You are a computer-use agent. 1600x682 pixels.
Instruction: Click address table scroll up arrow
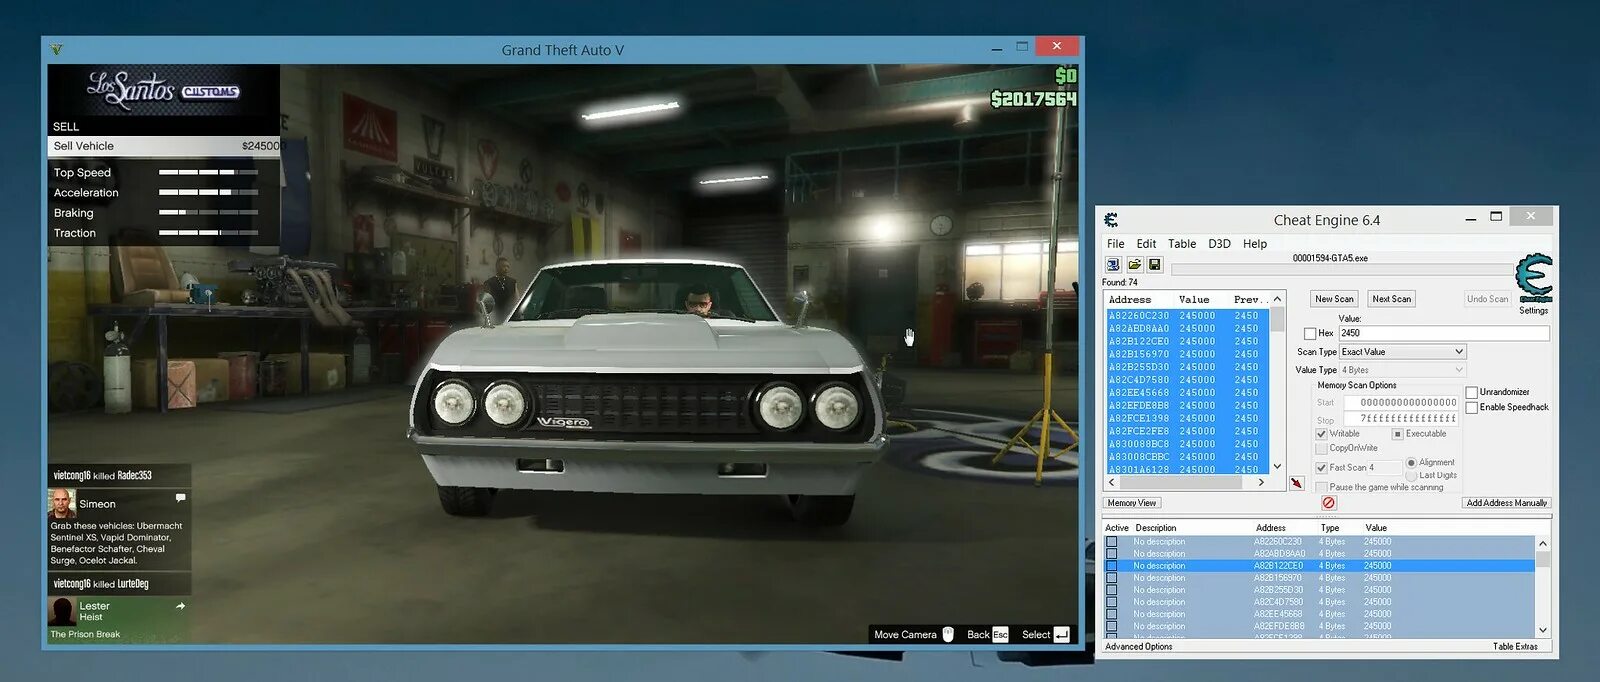tap(1543, 543)
